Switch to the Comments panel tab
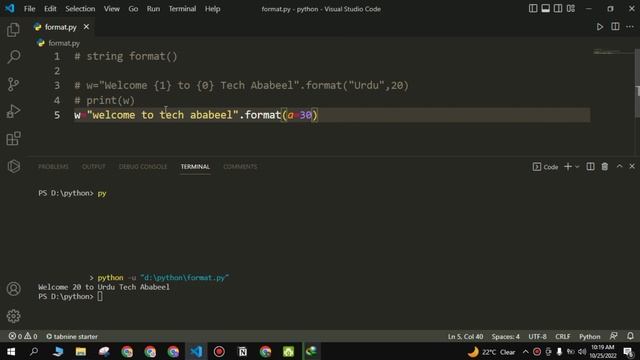The height and width of the screenshot is (360, 640). coord(240,167)
